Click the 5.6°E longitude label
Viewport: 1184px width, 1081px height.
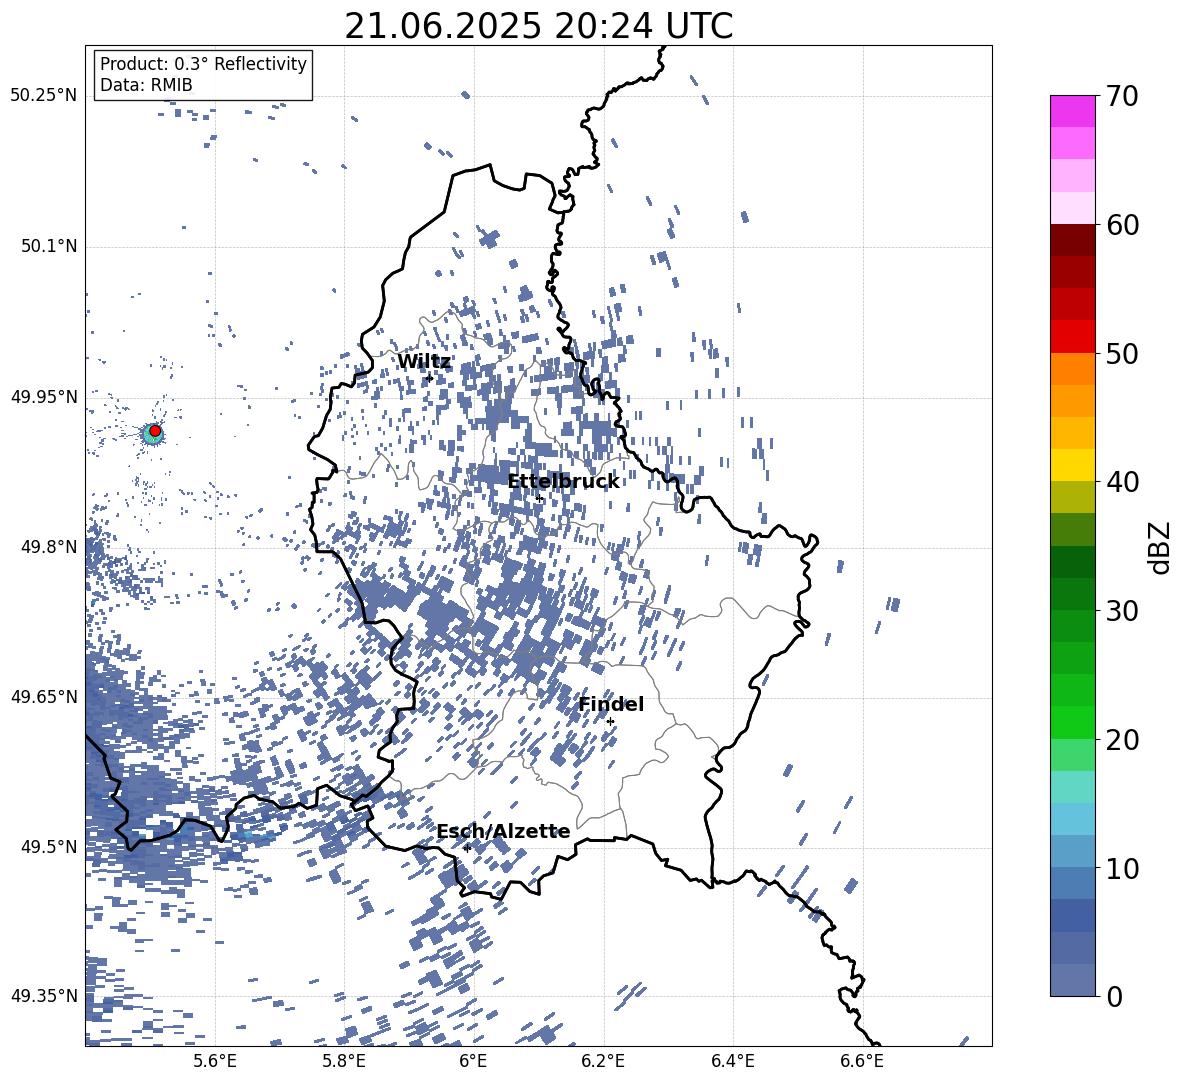(x=215, y=1061)
